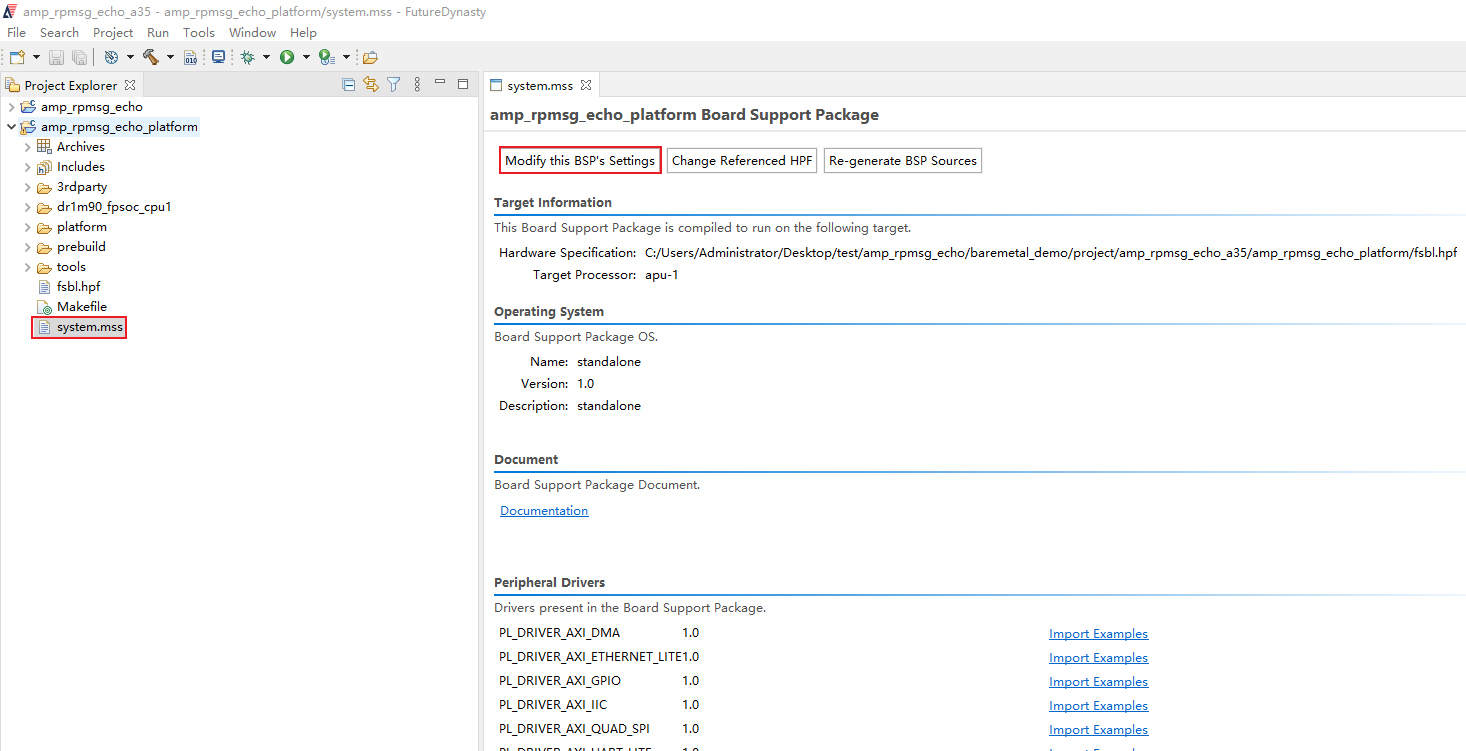
Task: Click the terminal monitor toolbar icon
Action: 218,57
